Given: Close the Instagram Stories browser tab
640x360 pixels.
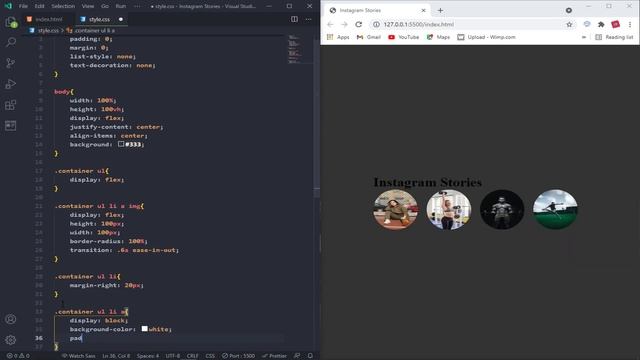Looking at the screenshot, I should (423, 10).
